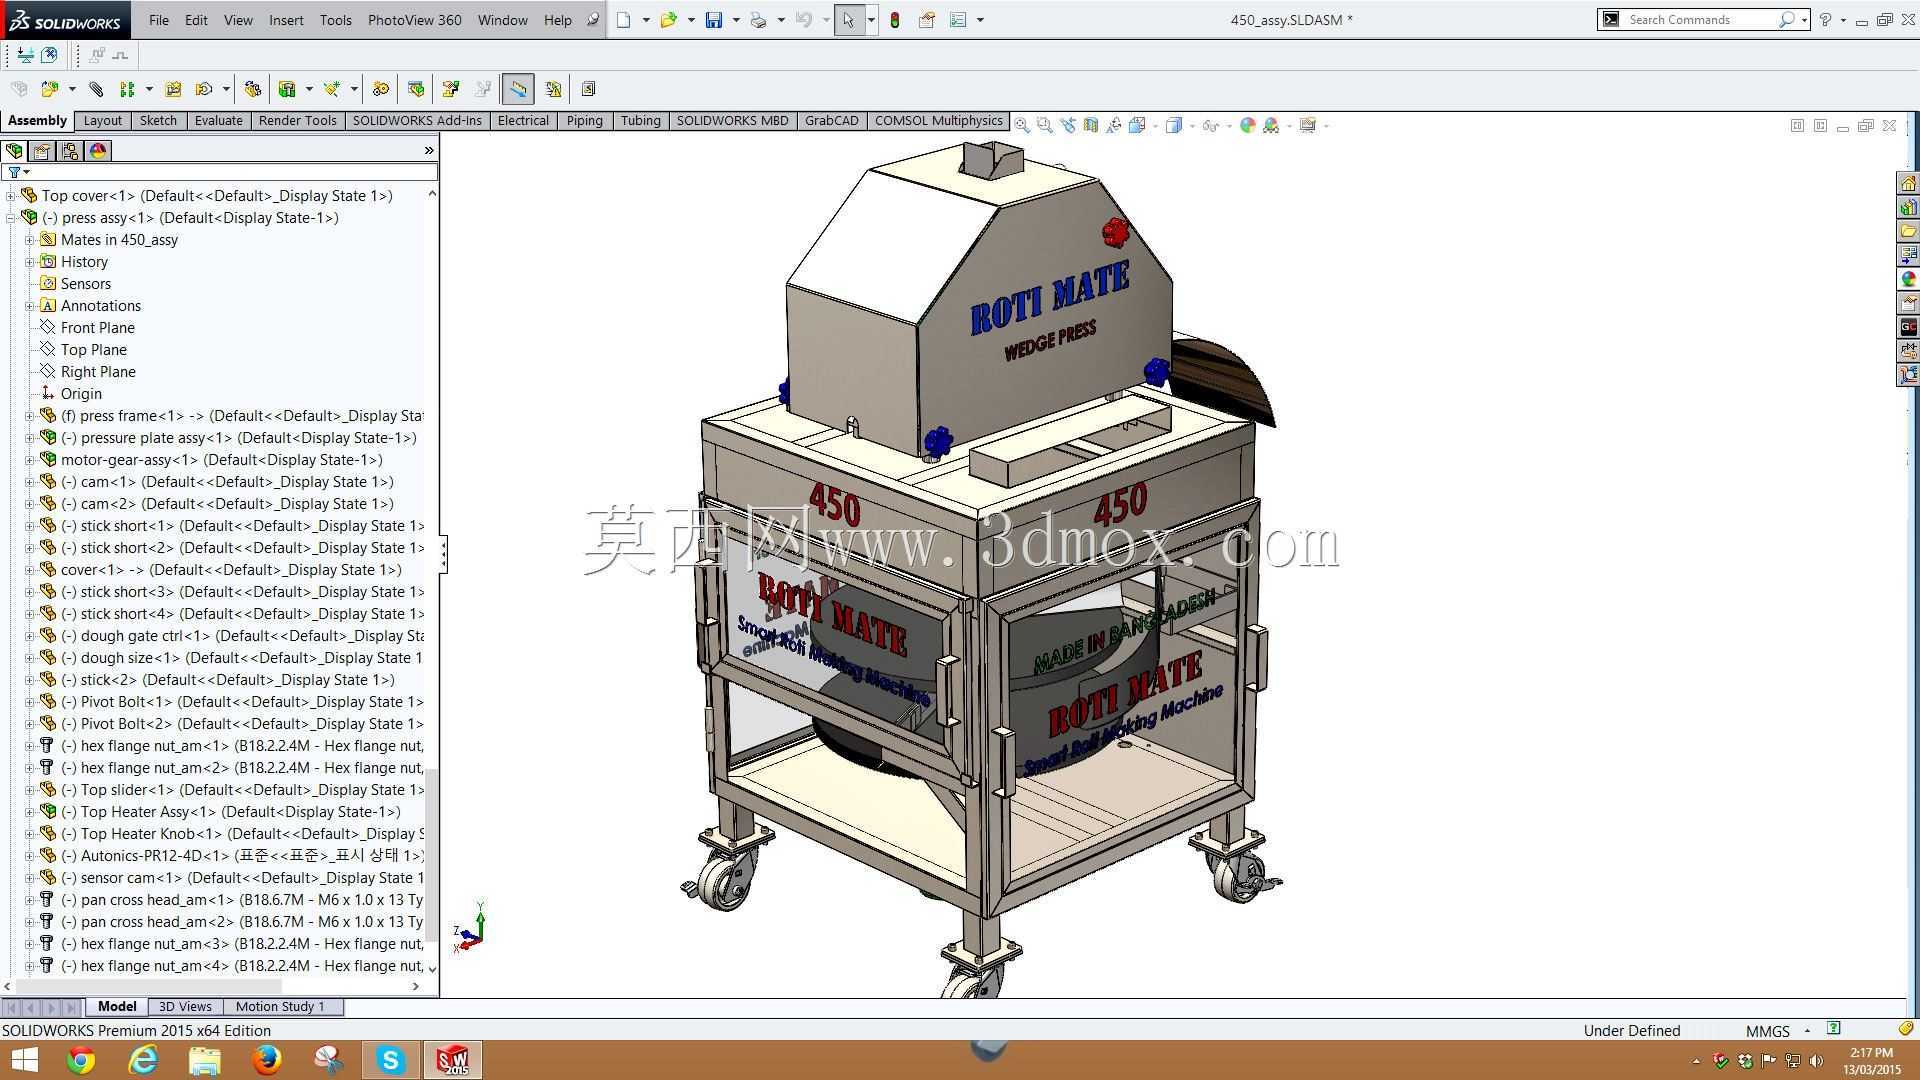Switch to the Render Tools tab
Screen dimensions: 1920x1080
pyautogui.click(x=297, y=121)
